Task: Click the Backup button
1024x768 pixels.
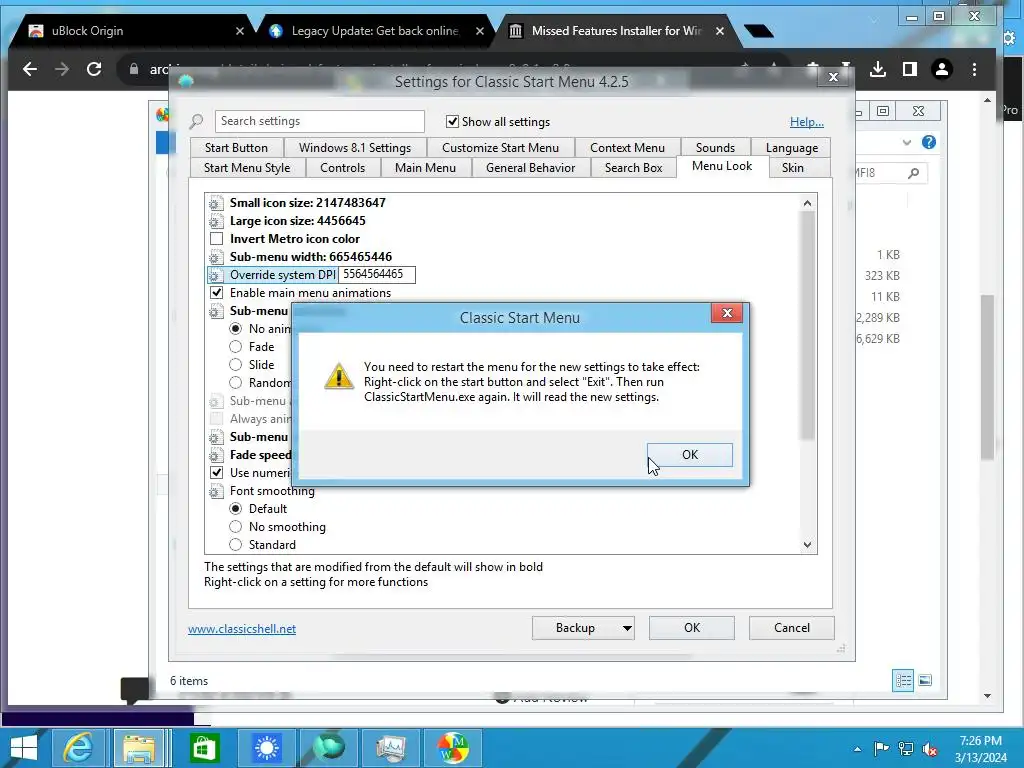Action: [575, 628]
